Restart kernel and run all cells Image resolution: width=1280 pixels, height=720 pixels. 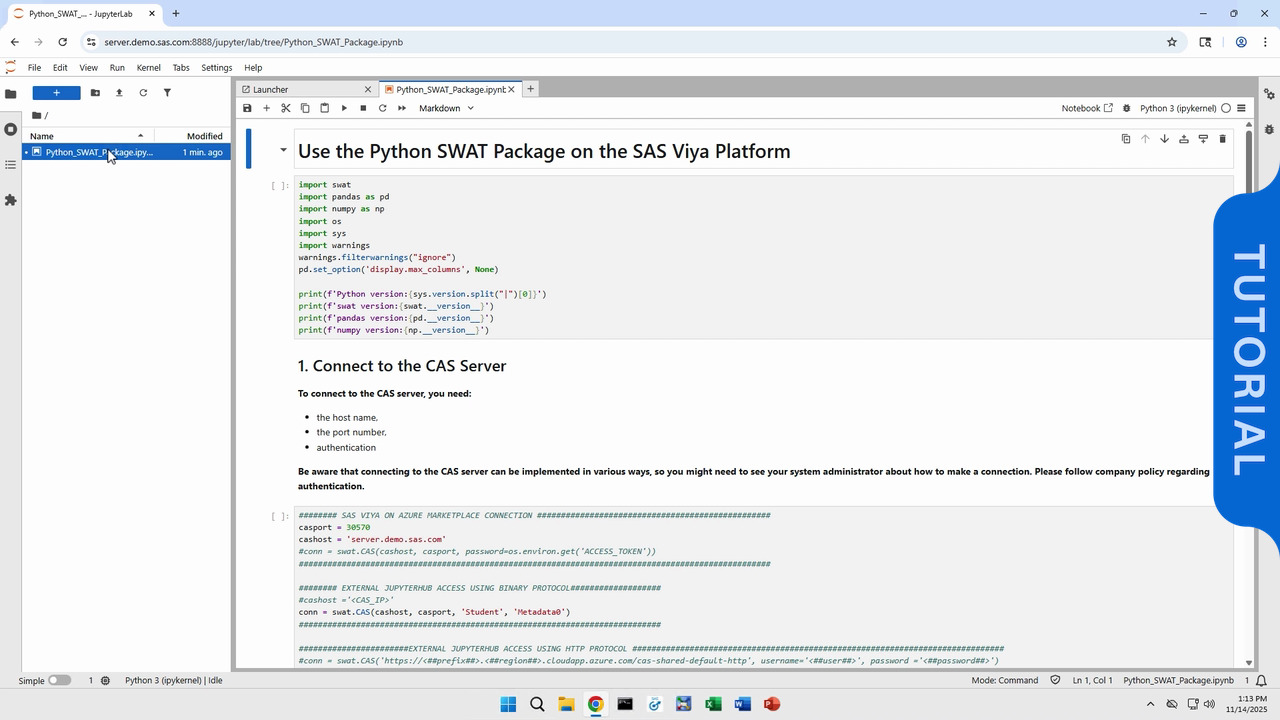402,108
